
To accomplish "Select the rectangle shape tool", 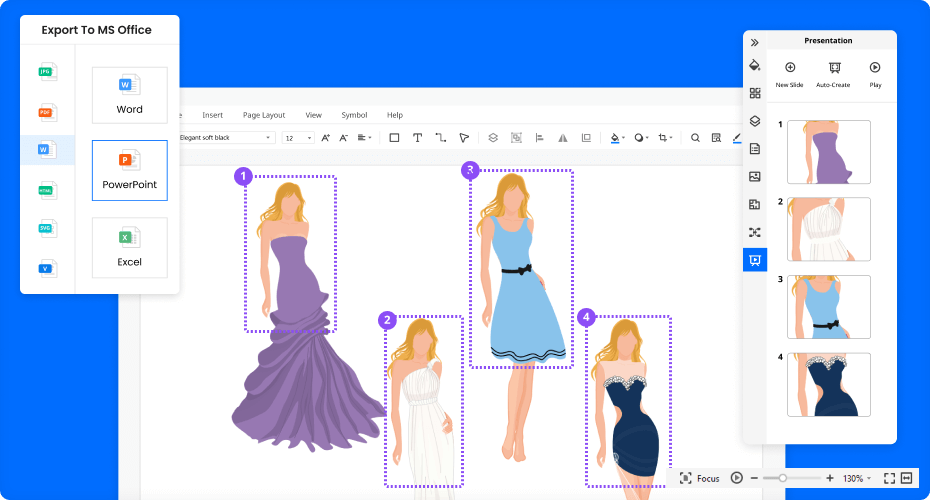I will coord(394,138).
